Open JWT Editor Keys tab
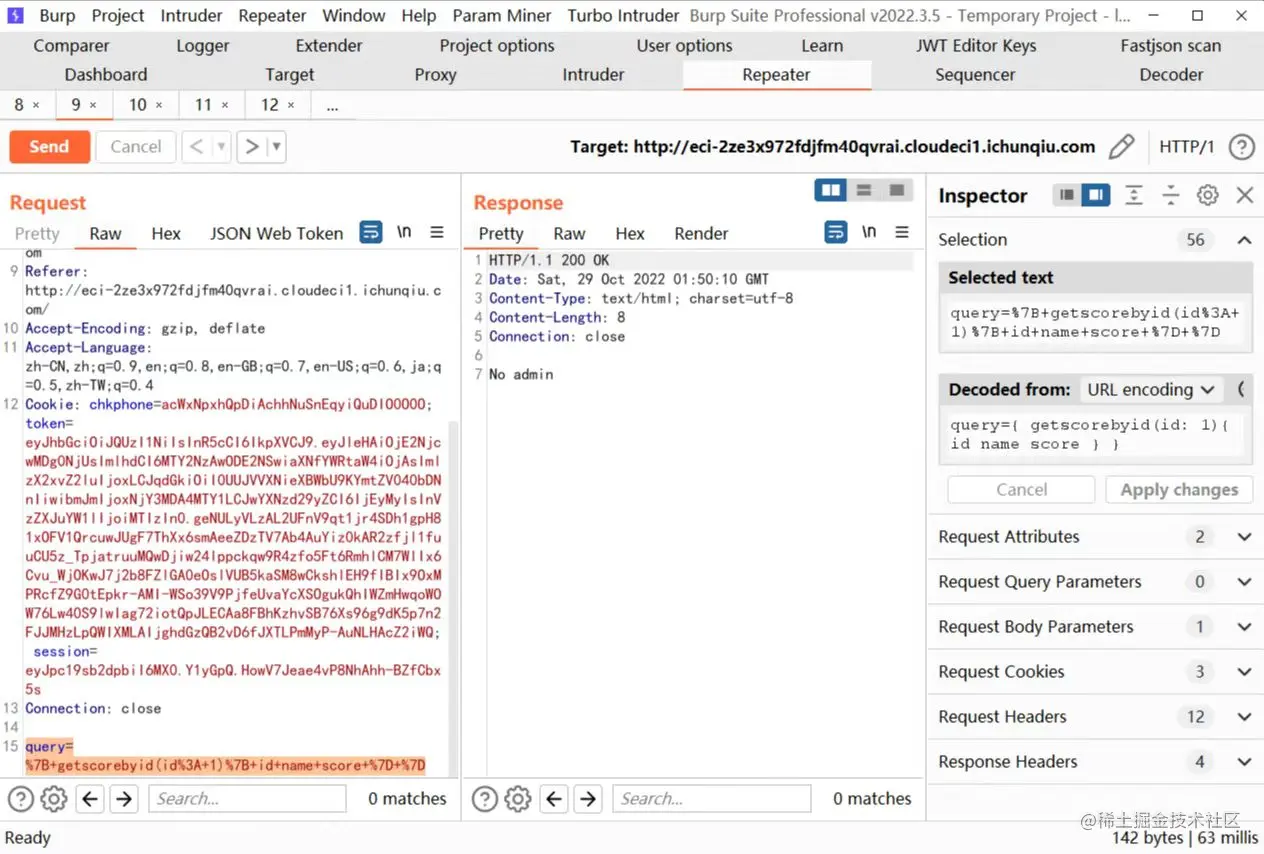Viewport: 1264px width, 854px height. tap(976, 45)
